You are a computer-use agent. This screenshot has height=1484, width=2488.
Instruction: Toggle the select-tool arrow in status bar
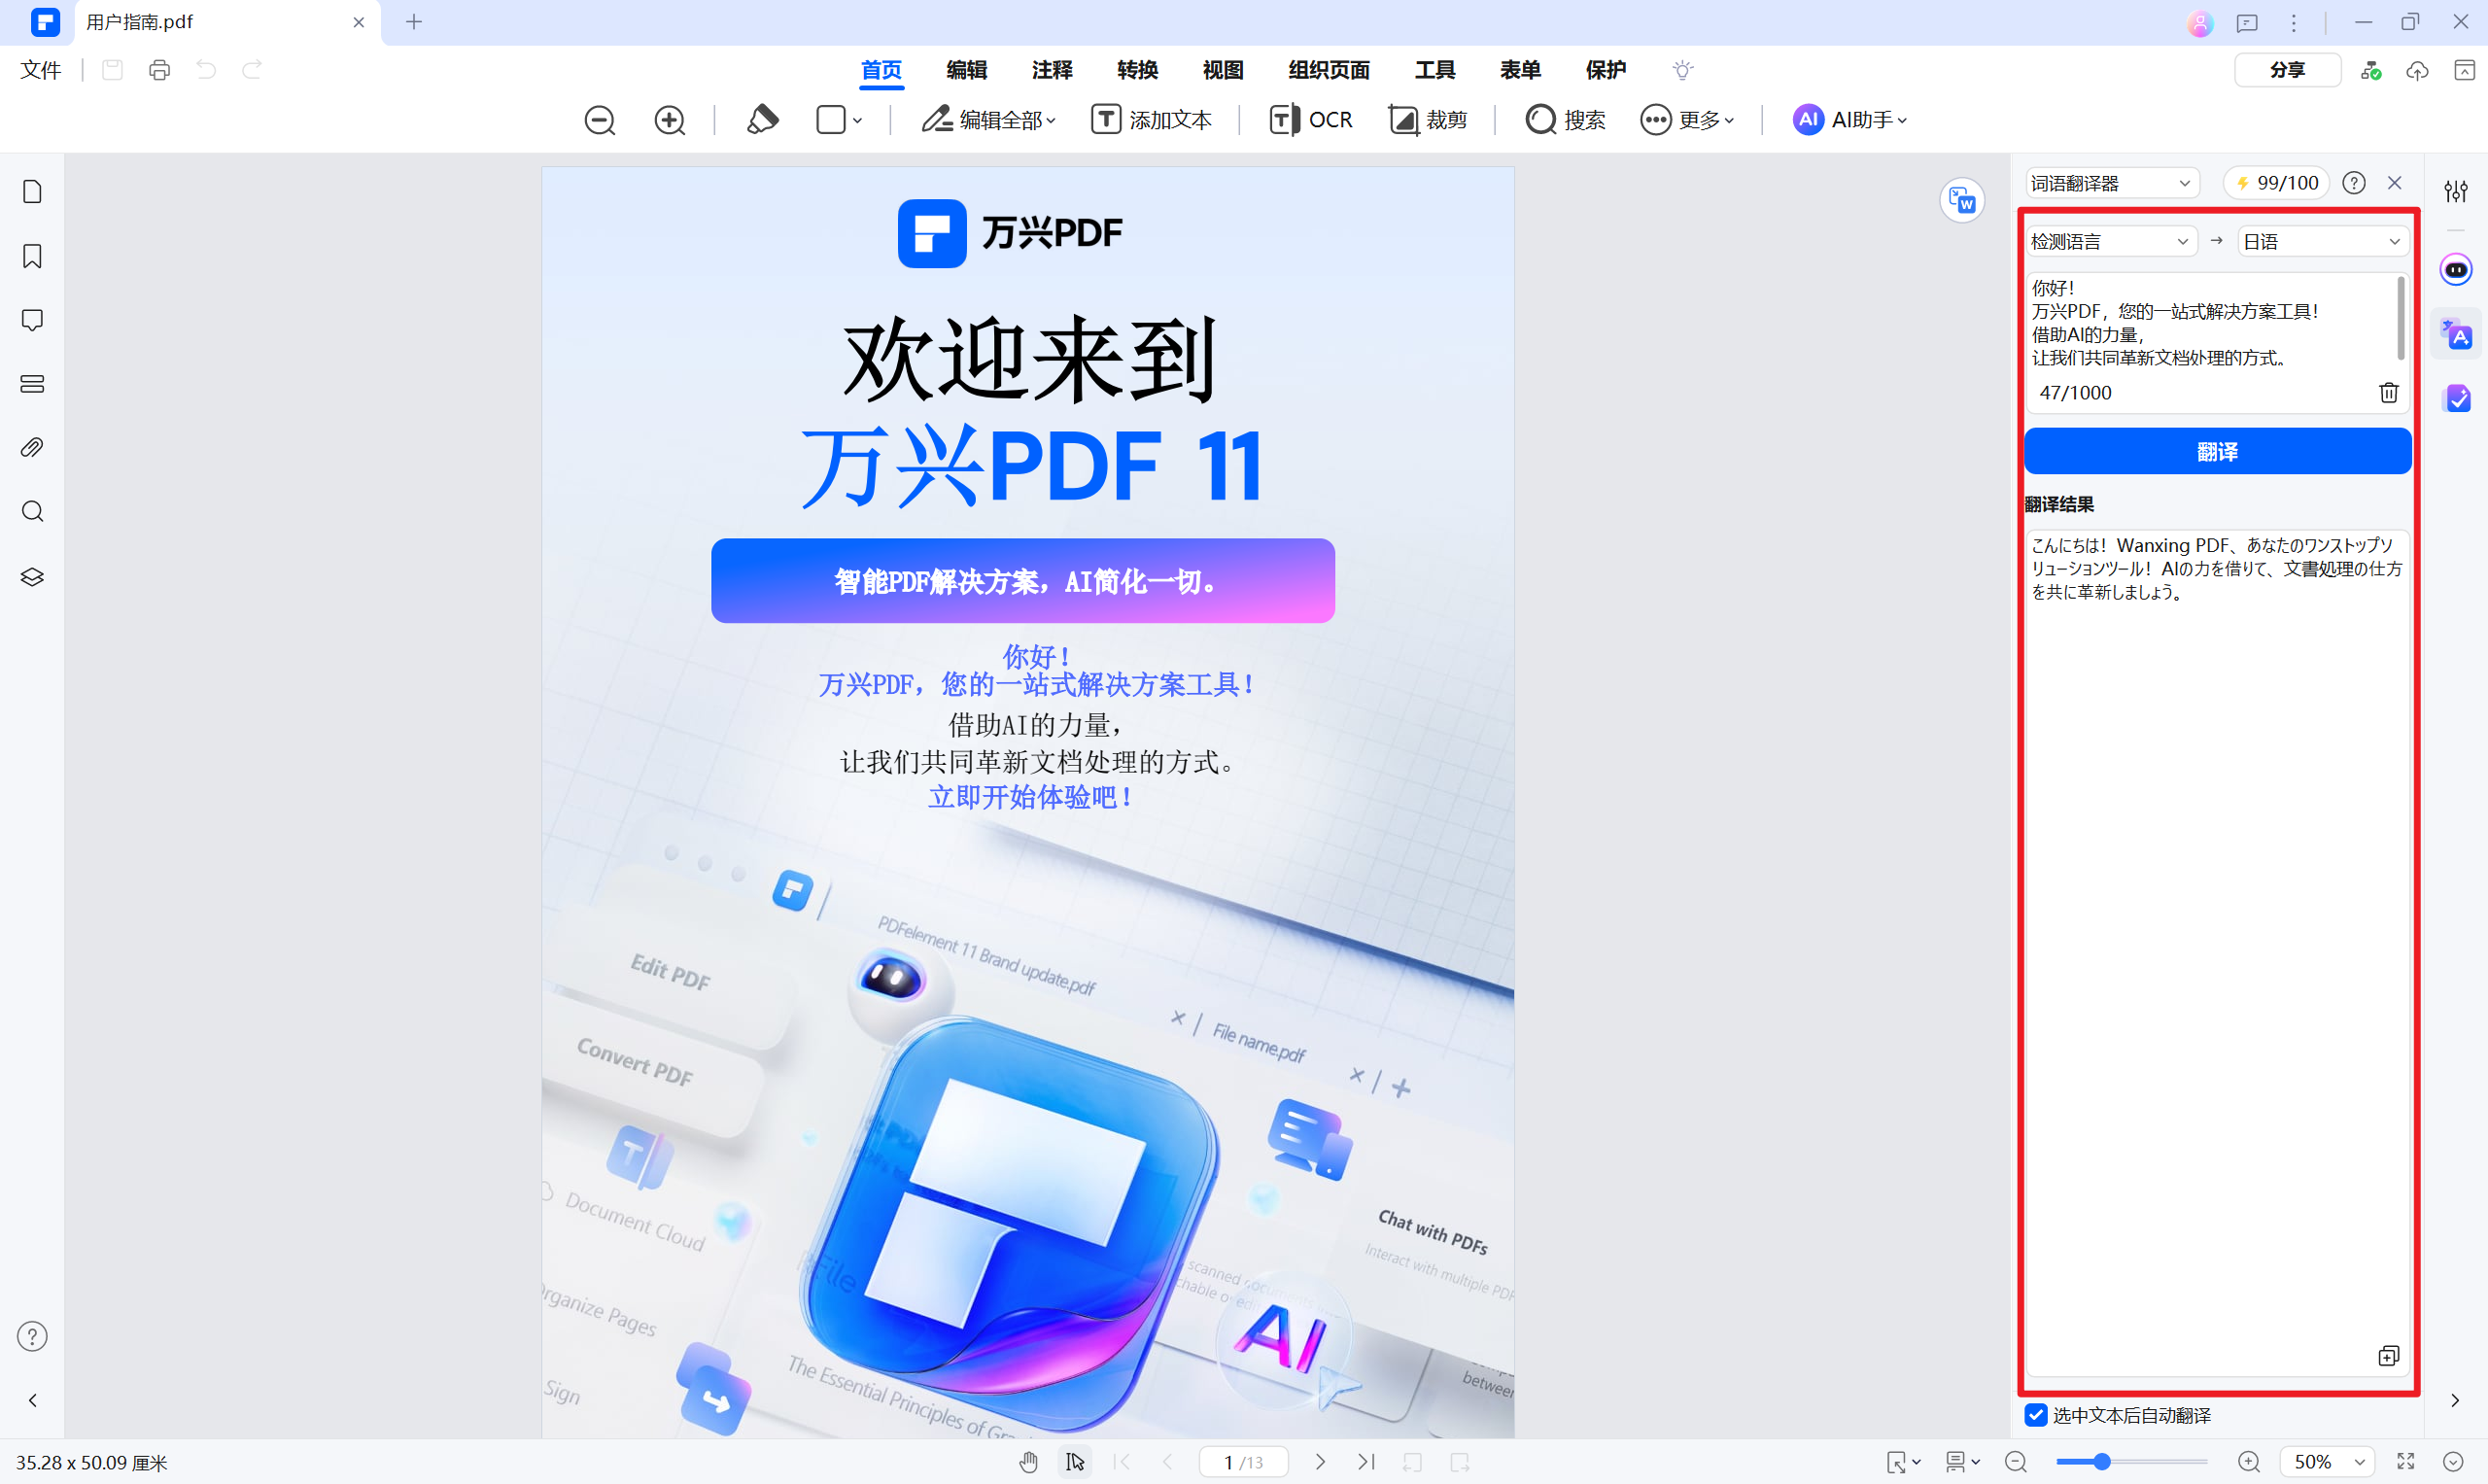pyautogui.click(x=1075, y=1462)
